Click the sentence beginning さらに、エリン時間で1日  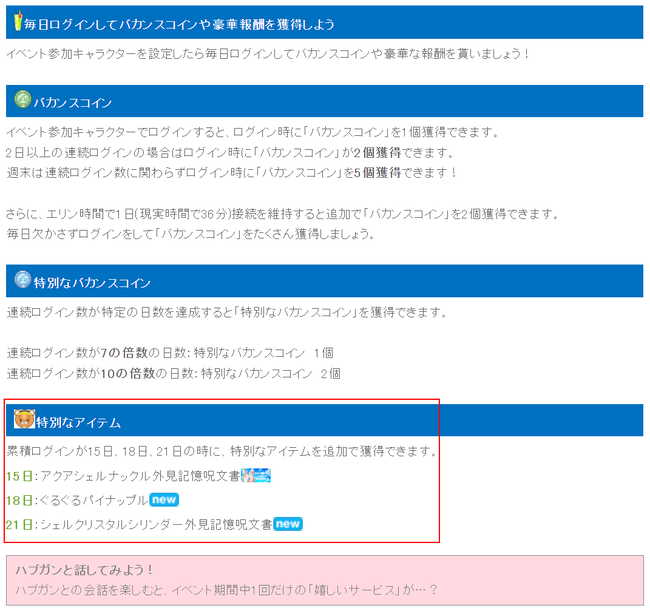283,214
